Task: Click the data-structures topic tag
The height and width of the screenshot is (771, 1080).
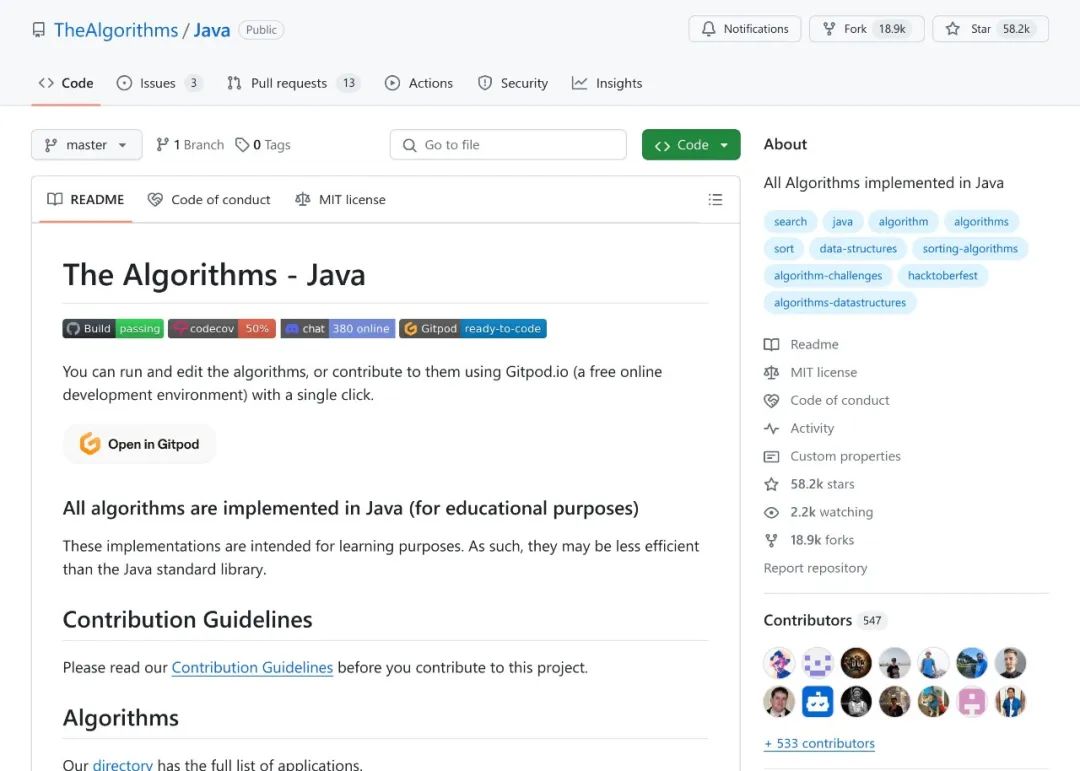Action: [858, 249]
